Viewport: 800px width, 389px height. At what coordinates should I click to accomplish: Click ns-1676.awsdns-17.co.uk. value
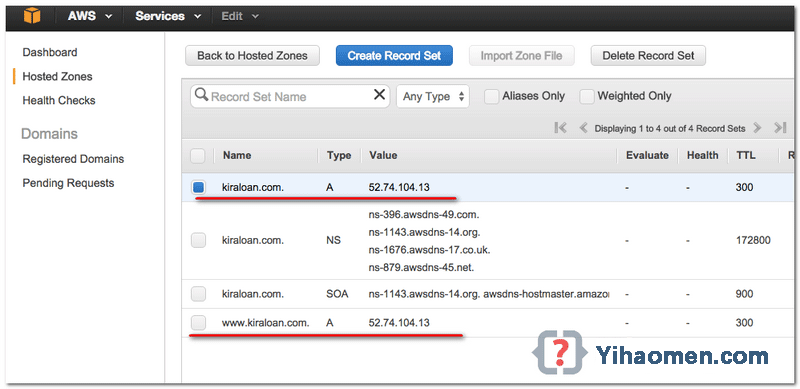430,250
